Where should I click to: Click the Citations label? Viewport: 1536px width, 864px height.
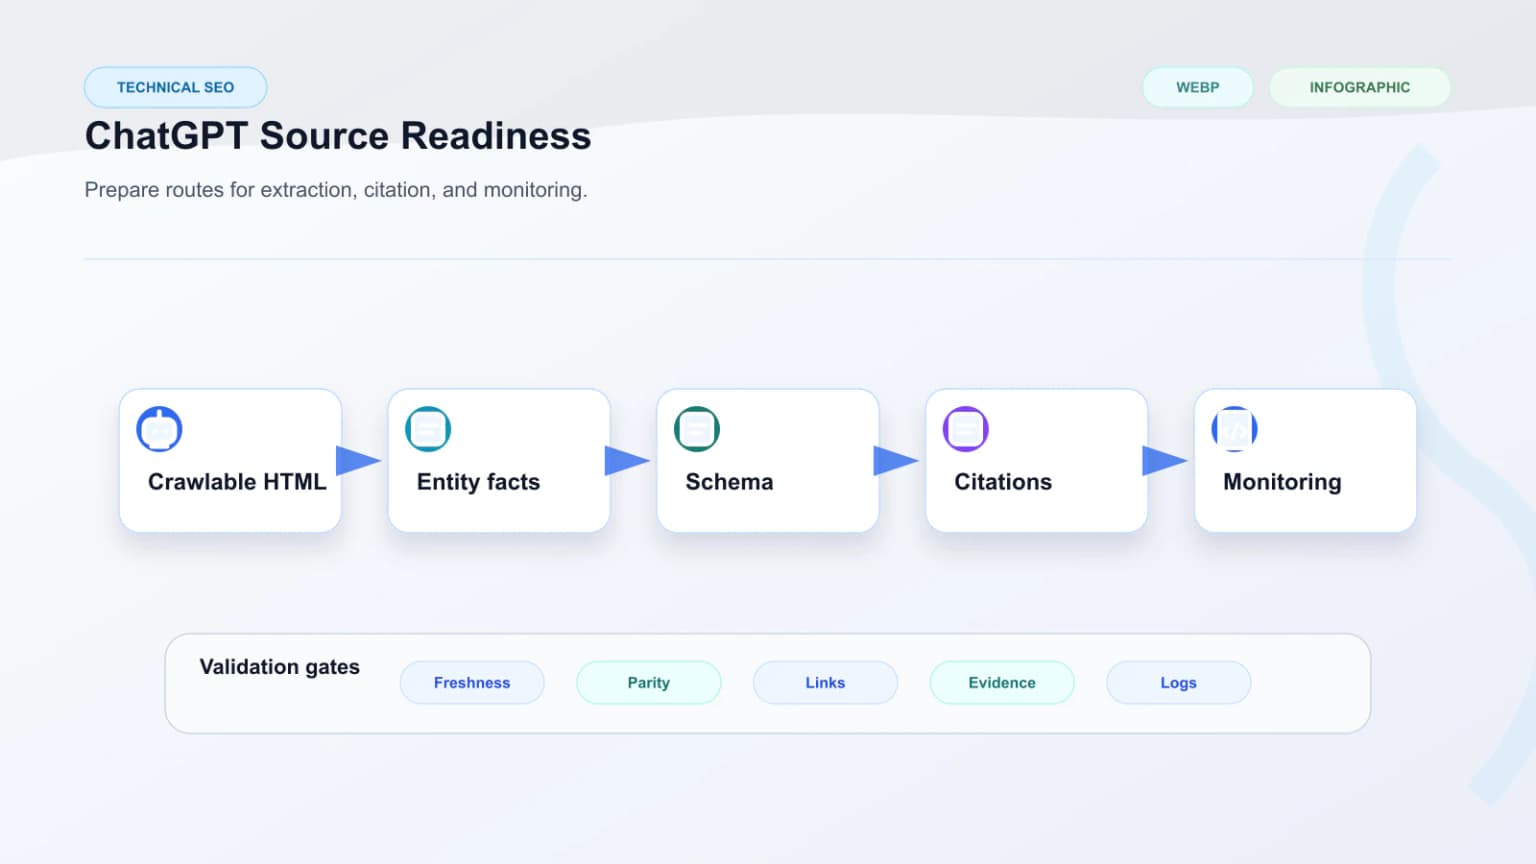point(1003,482)
